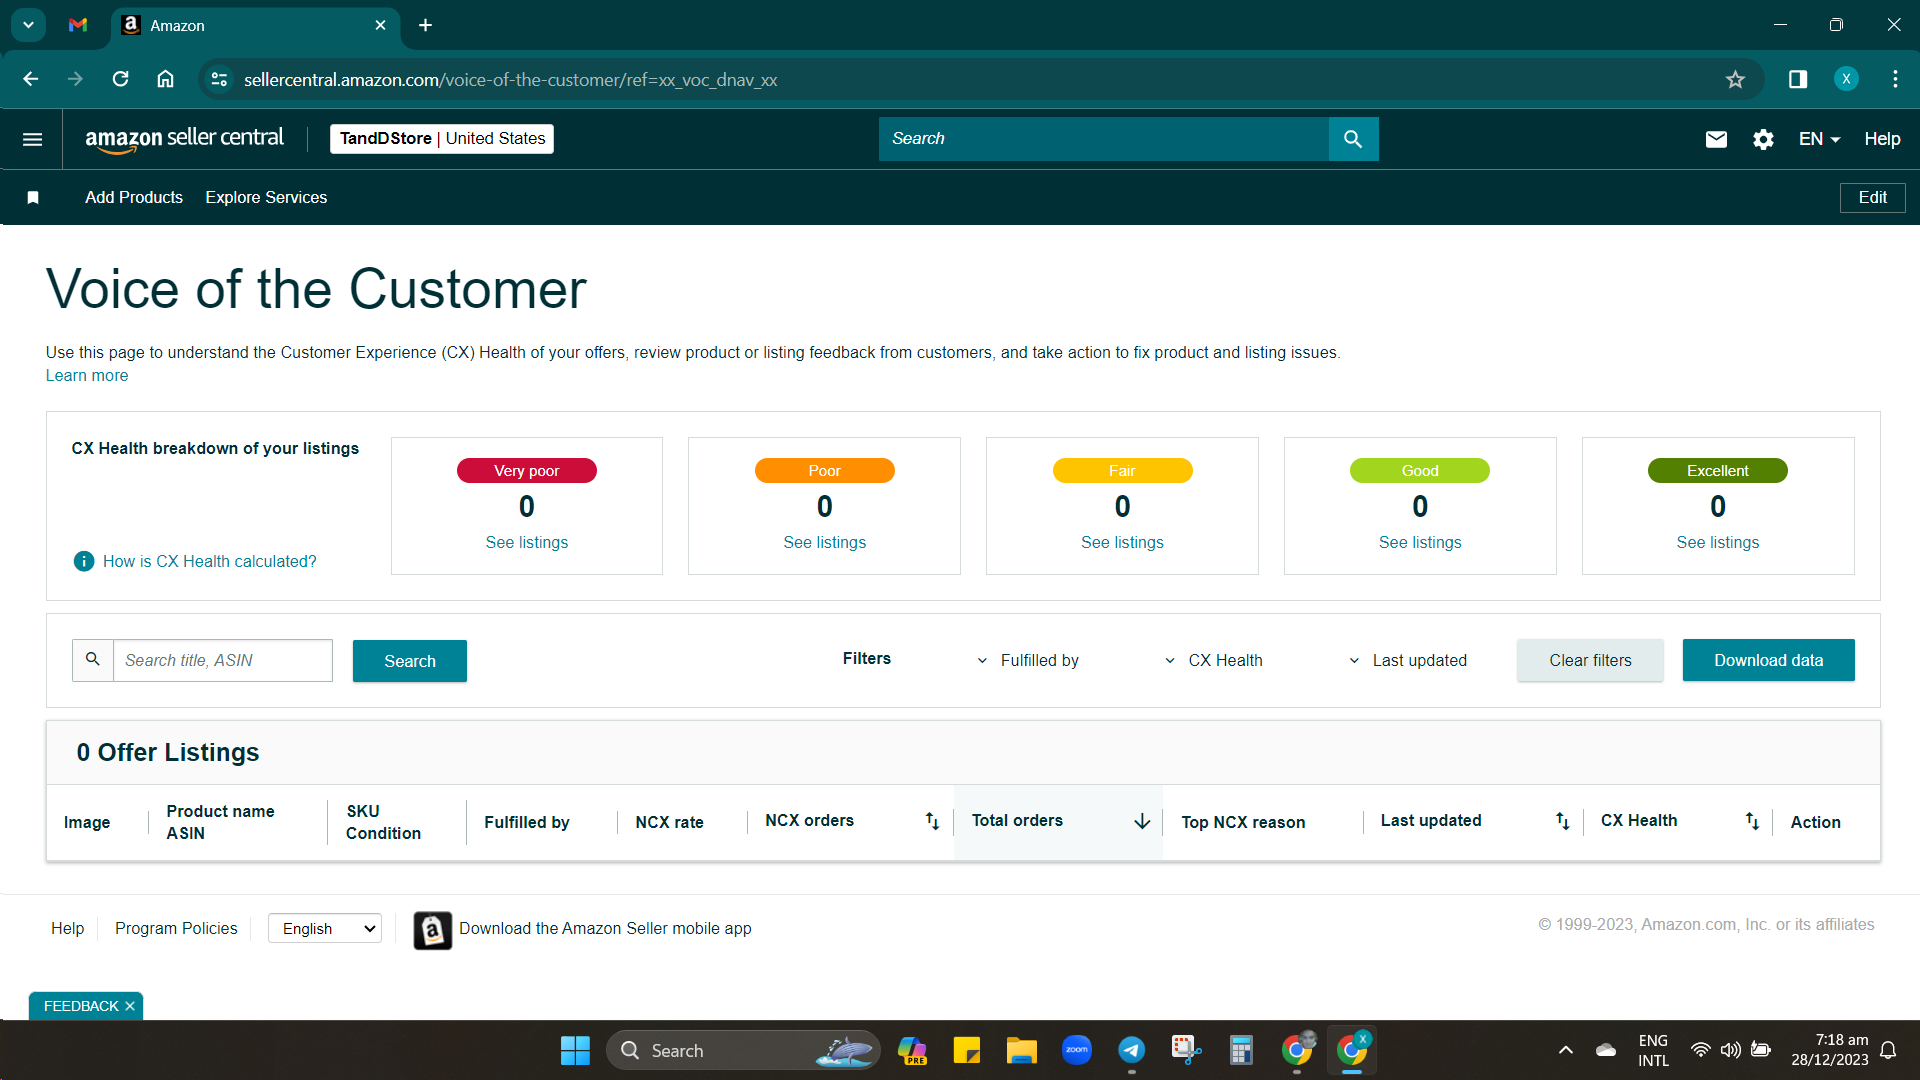Open the messages envelope icon
This screenshot has height=1080, width=1920.
point(1716,139)
